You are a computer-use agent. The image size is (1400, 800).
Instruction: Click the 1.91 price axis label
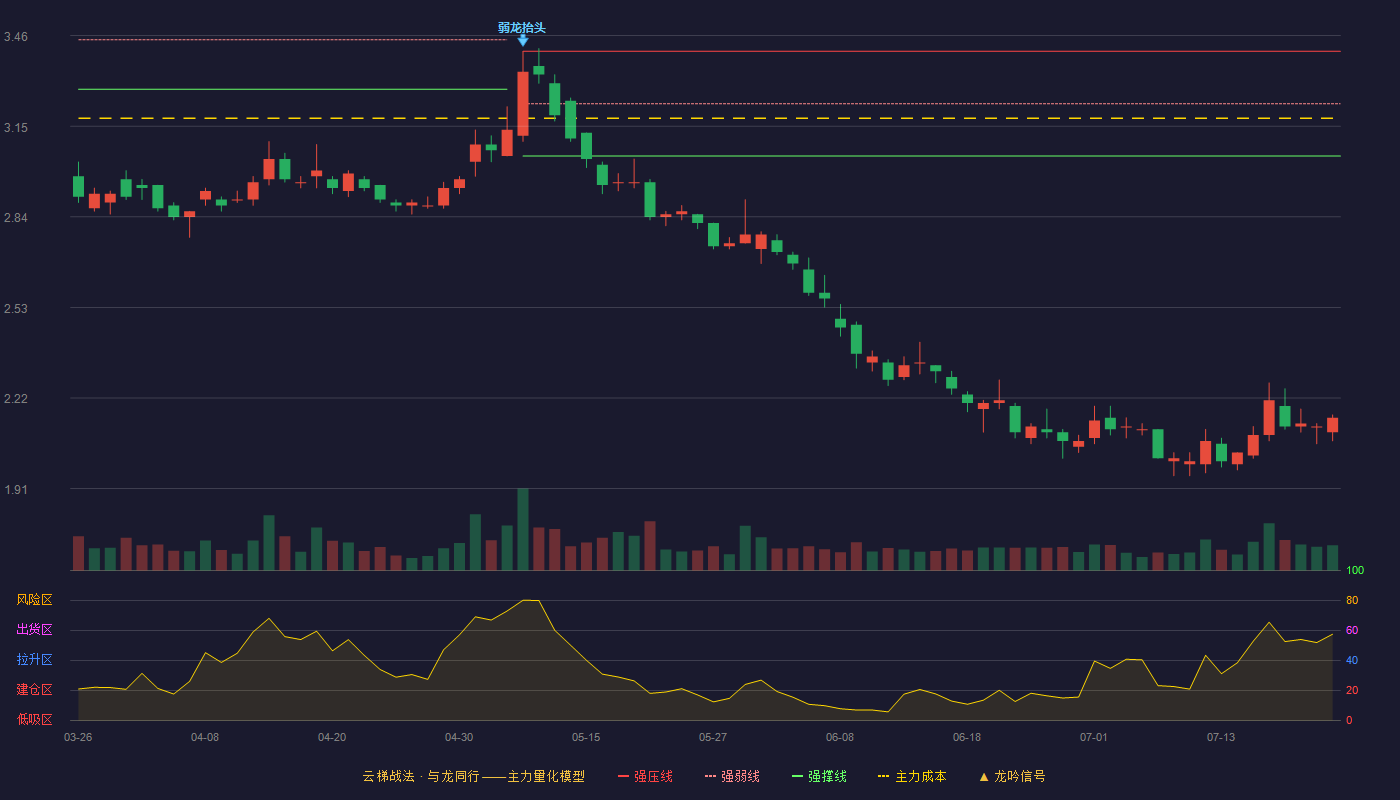tap(16, 490)
